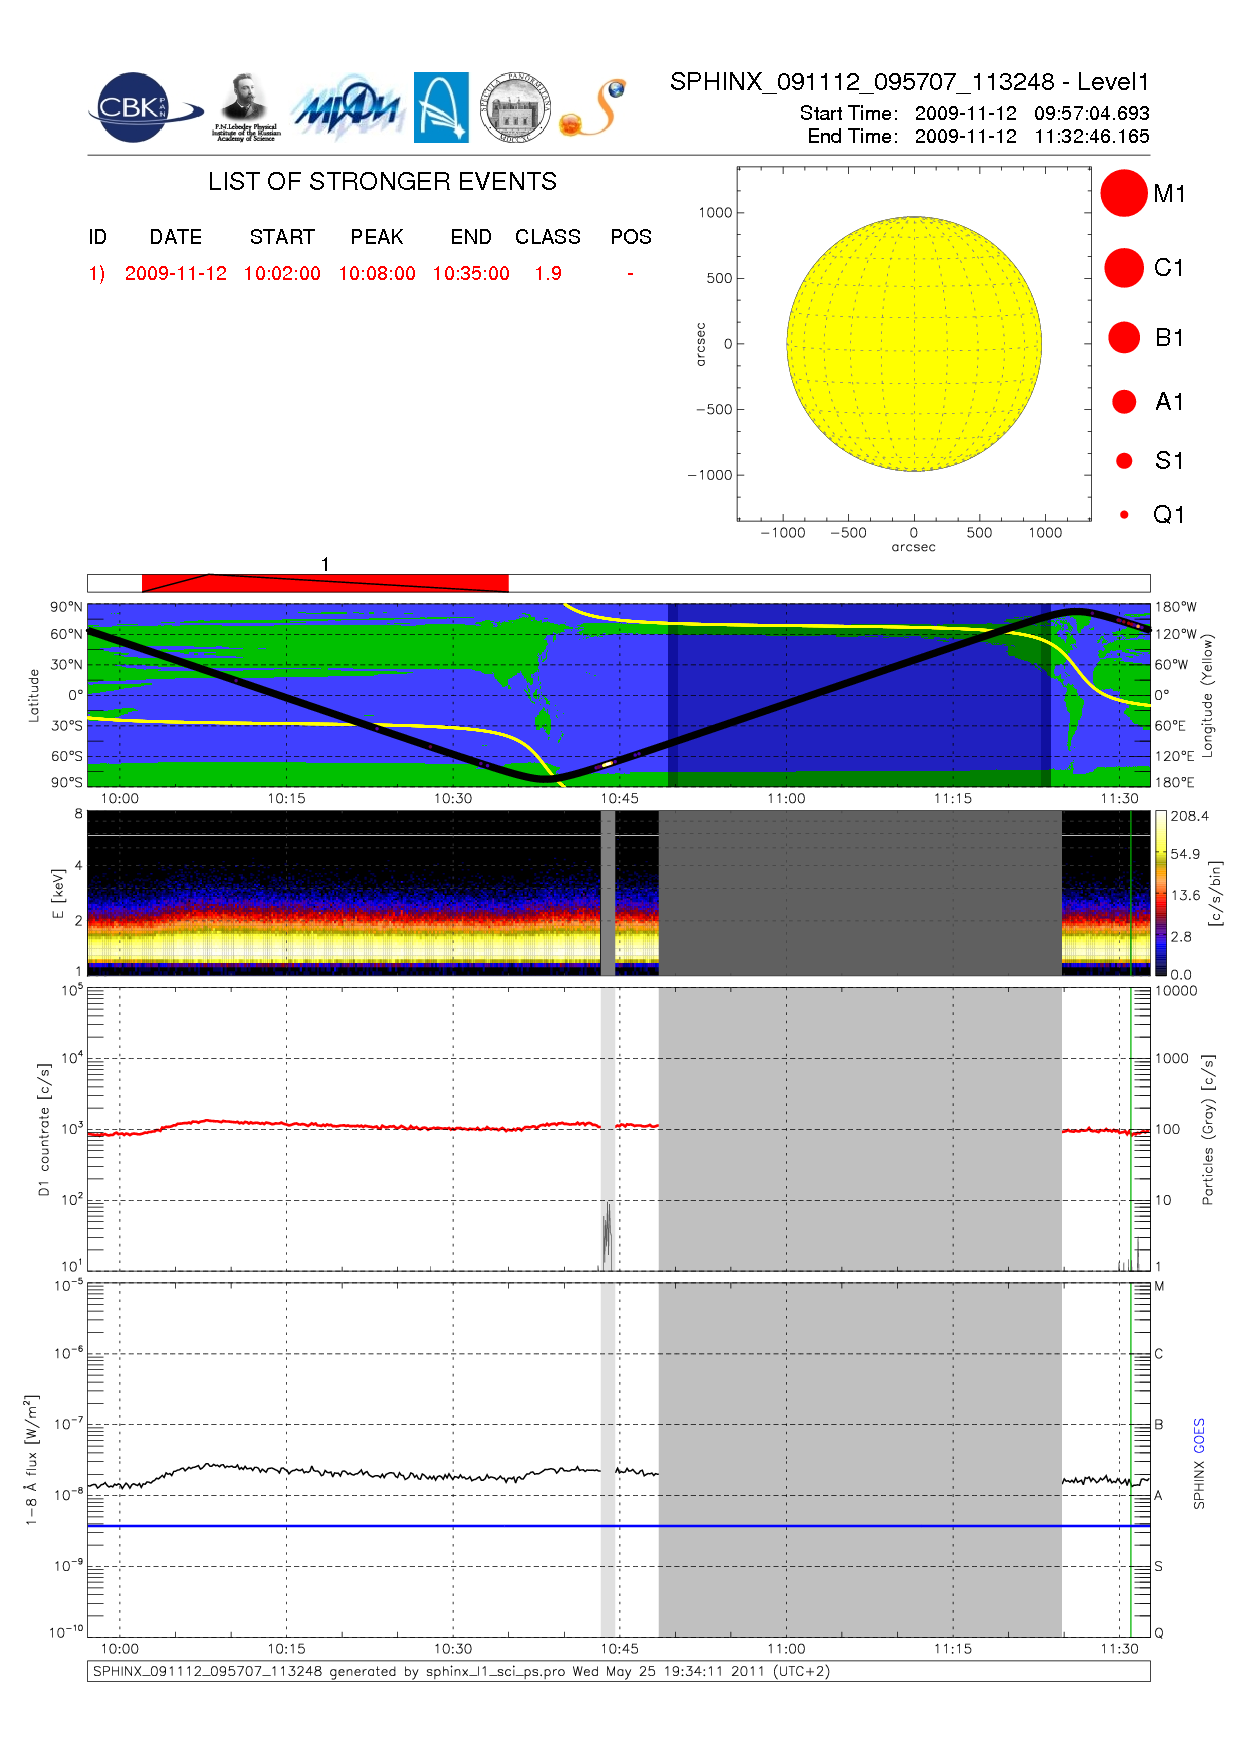Click the round observatory building seal logo
The height and width of the screenshot is (1754, 1240).
coord(515,107)
